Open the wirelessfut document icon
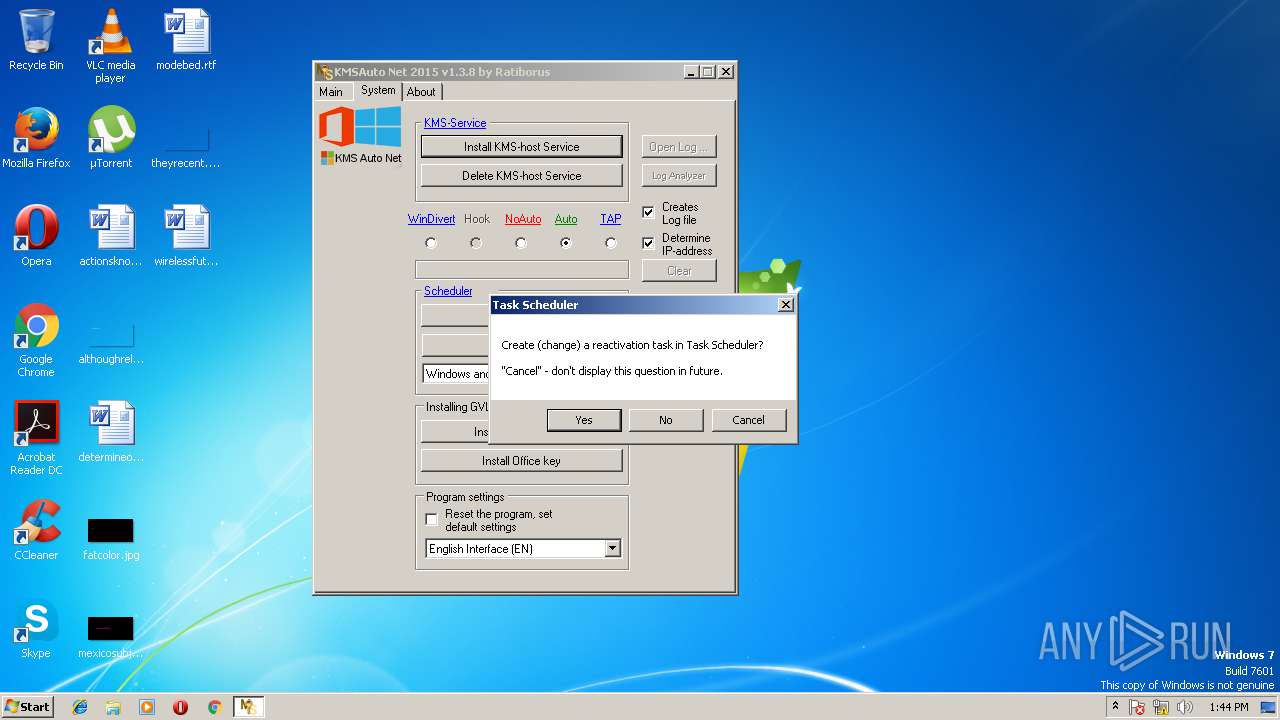1280x720 pixels. [x=186, y=236]
